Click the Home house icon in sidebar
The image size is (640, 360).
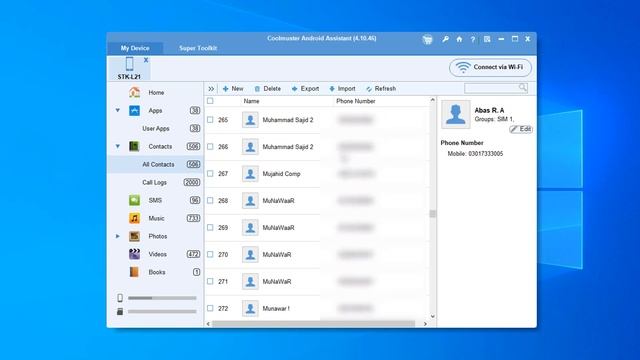(134, 92)
